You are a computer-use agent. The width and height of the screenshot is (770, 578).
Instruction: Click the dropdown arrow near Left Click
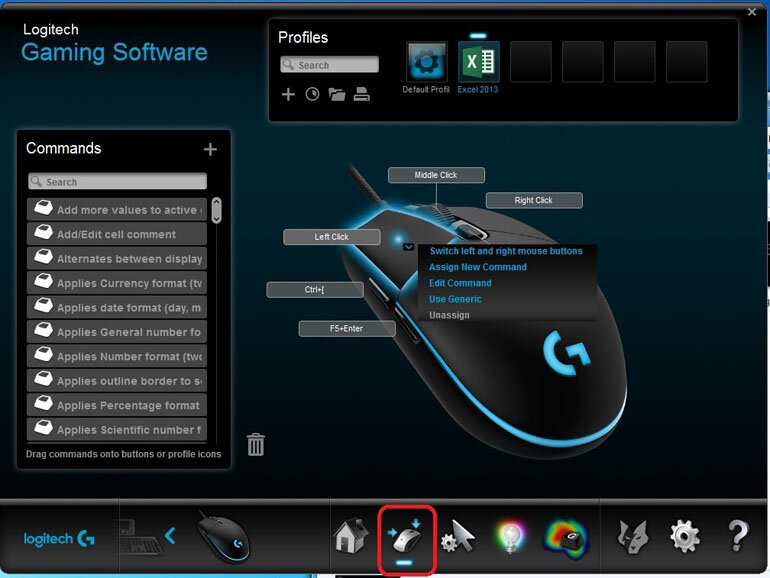tap(409, 247)
